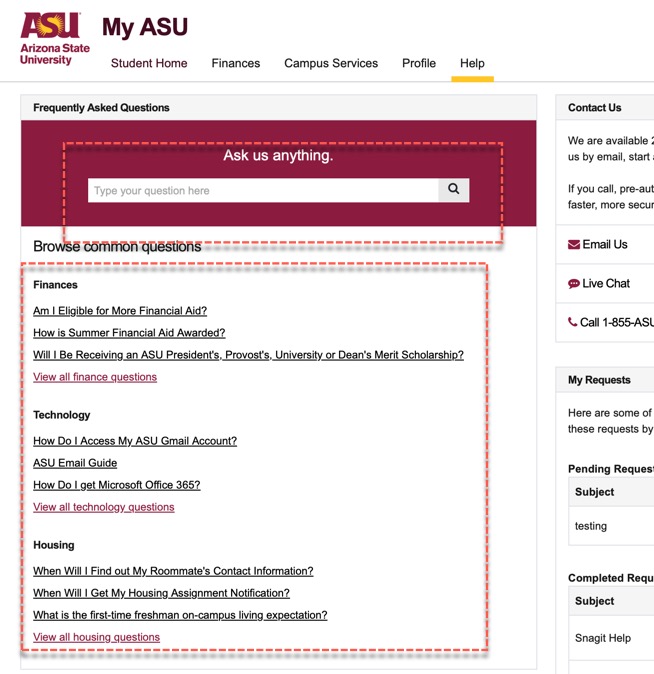Click the 'Type your question here' field

tap(263, 190)
